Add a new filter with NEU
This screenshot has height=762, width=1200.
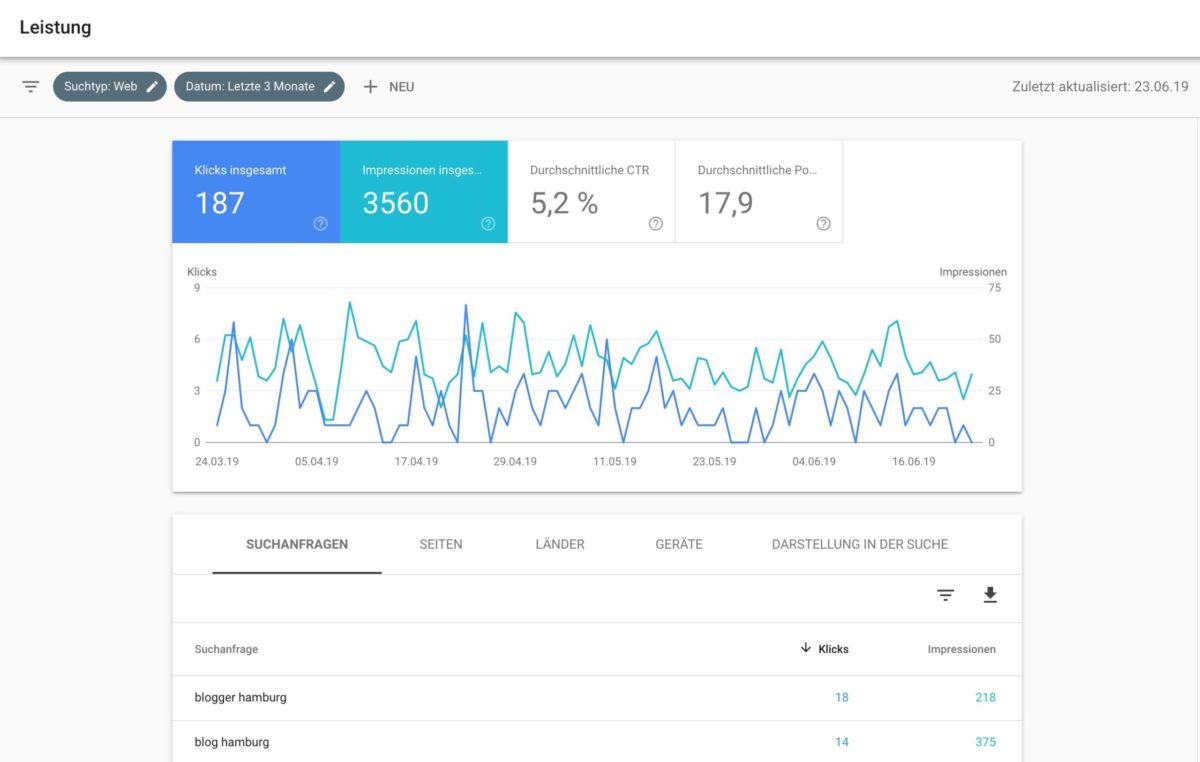(388, 87)
